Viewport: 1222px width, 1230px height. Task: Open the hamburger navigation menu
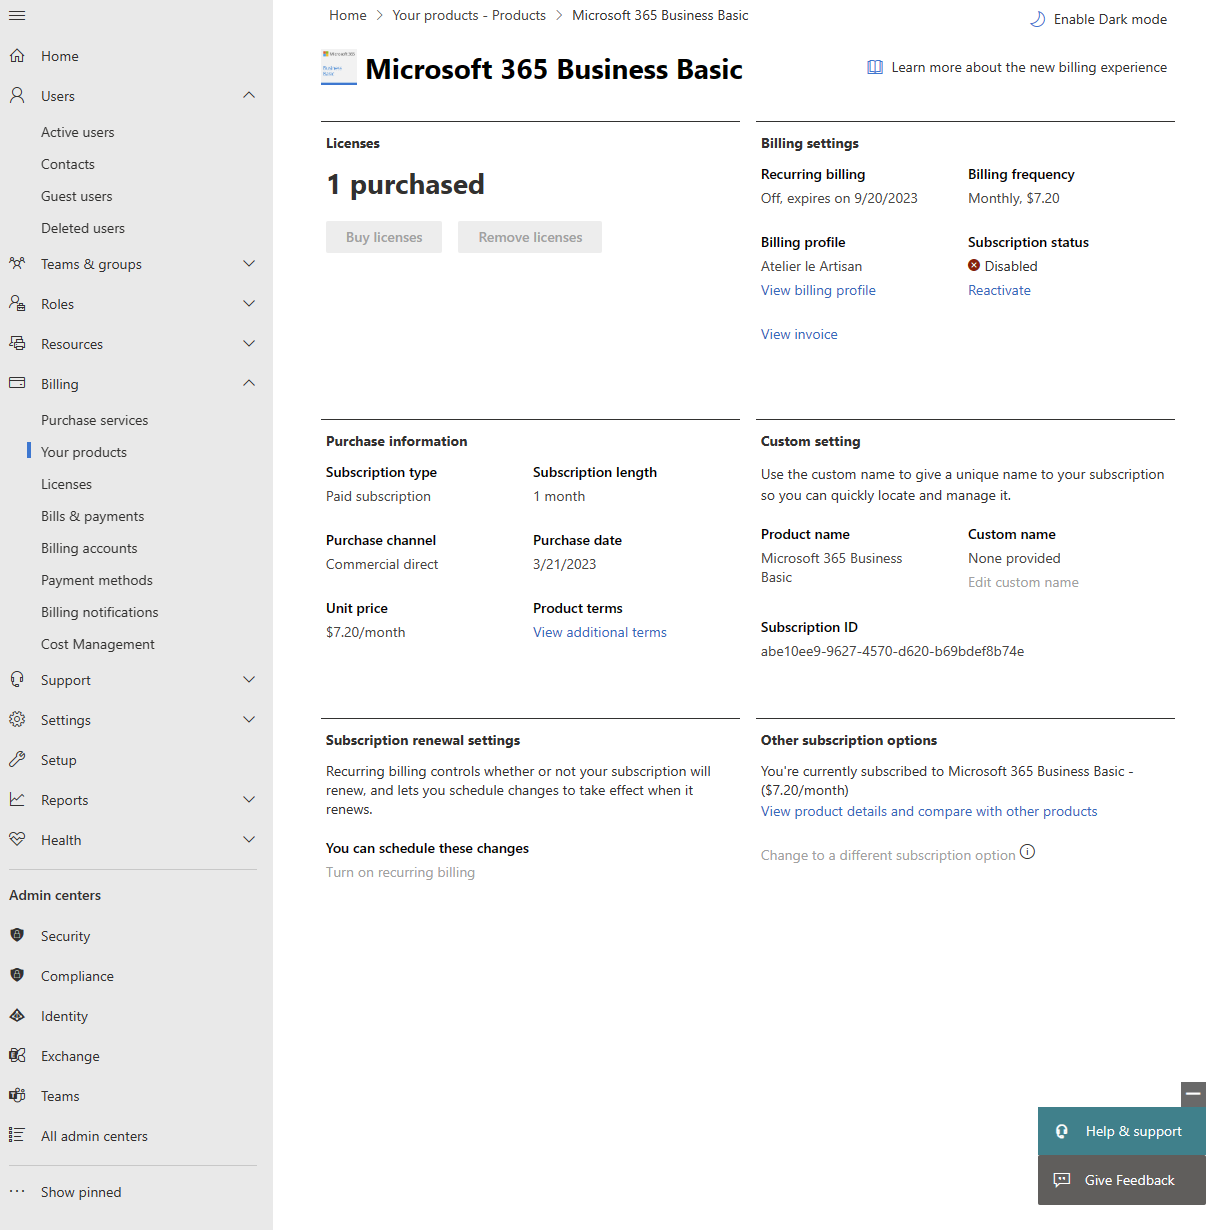16,15
